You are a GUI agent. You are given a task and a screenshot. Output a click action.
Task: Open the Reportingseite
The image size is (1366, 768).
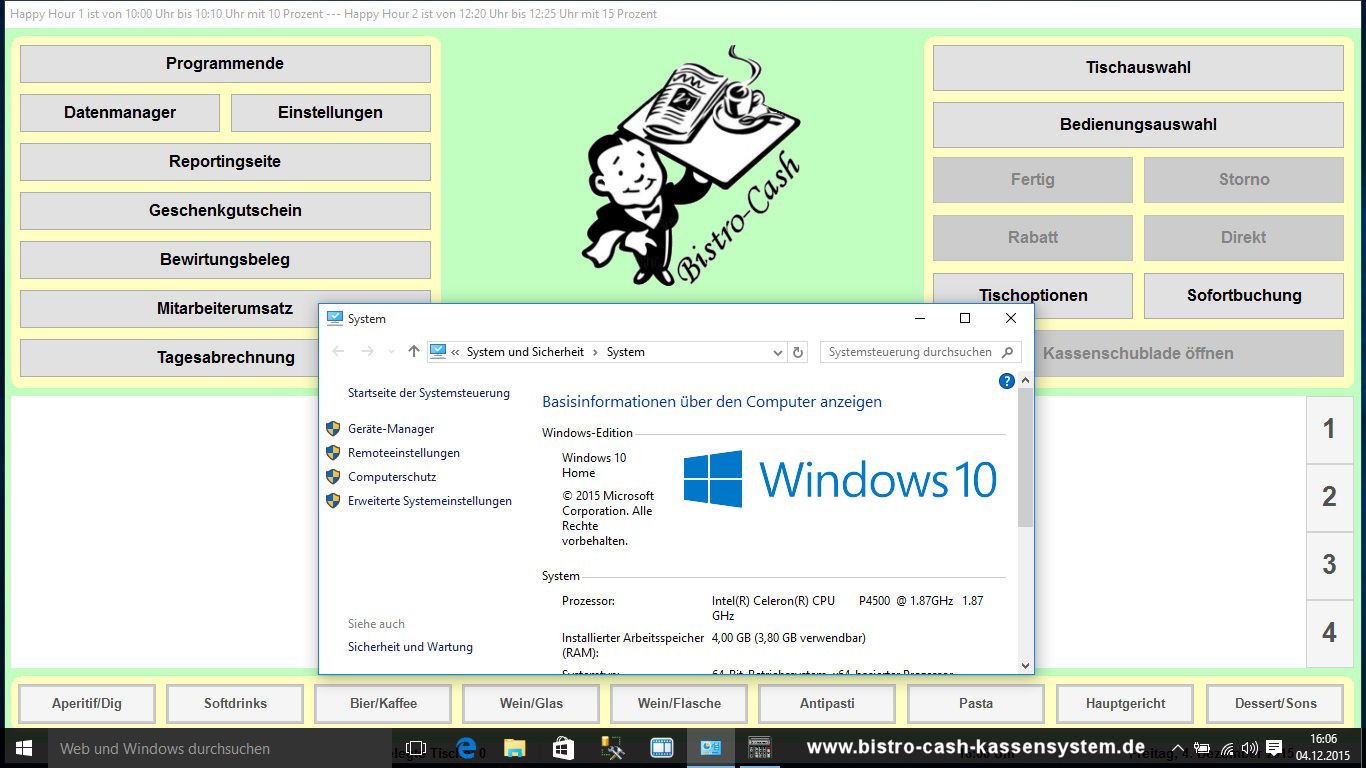[225, 162]
